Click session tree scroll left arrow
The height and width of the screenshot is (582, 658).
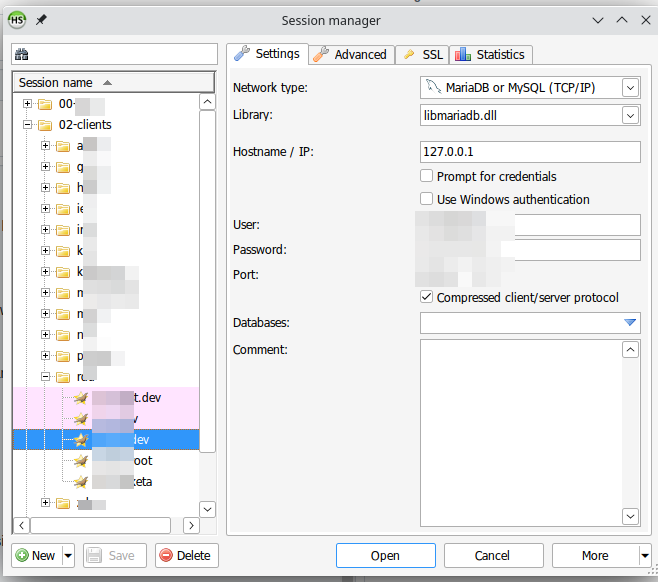tap(21, 525)
